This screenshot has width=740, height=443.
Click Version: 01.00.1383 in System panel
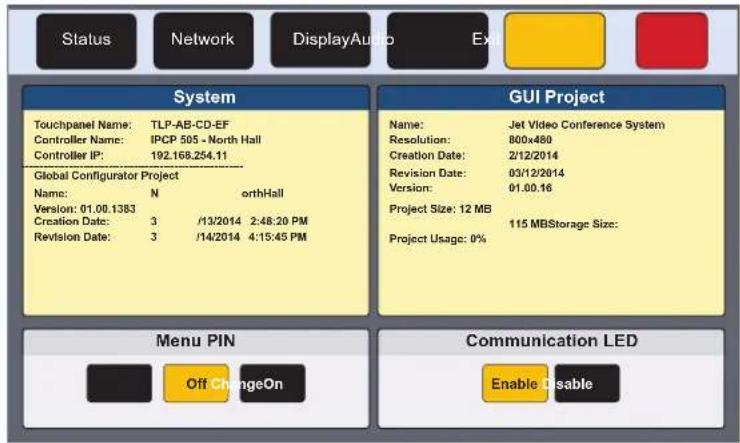pos(84,209)
